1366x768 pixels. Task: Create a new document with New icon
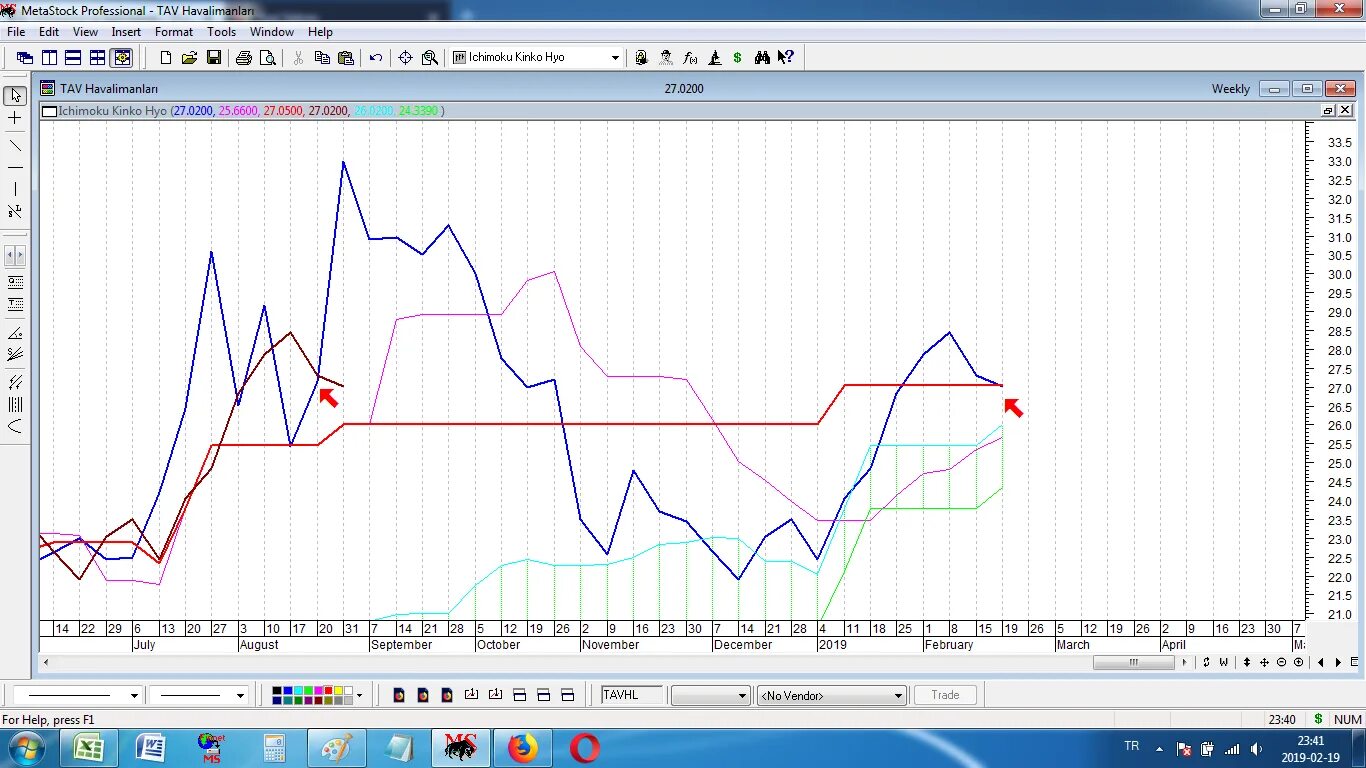(x=166, y=58)
